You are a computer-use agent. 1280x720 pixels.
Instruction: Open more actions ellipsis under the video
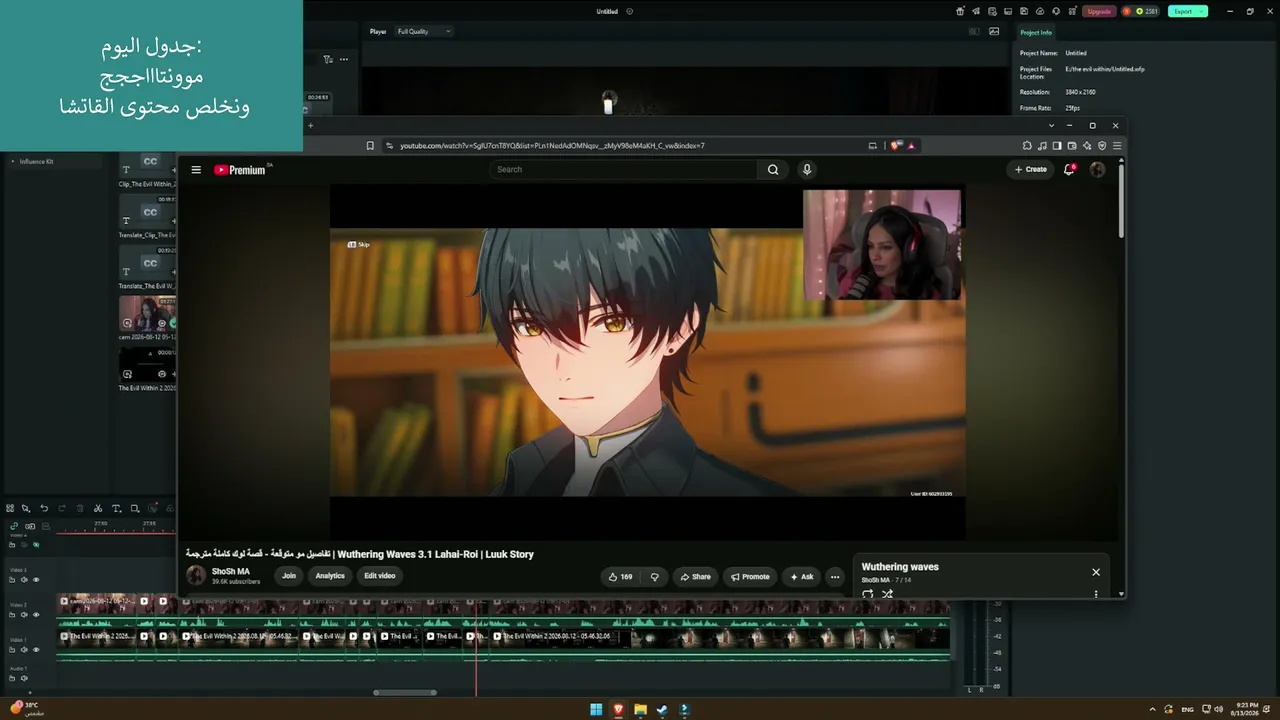835,577
